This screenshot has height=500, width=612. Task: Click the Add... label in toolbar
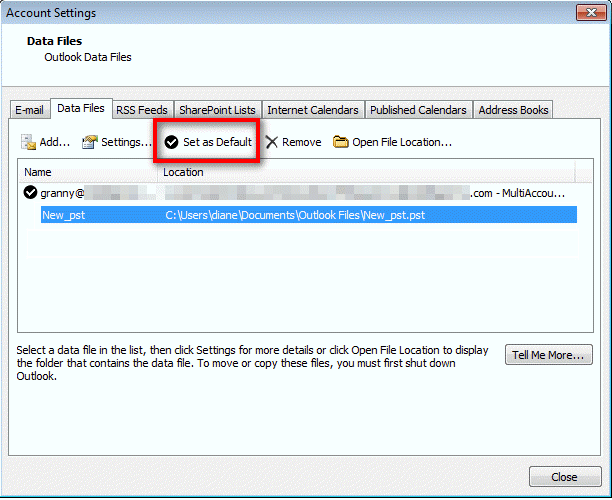coord(55,142)
